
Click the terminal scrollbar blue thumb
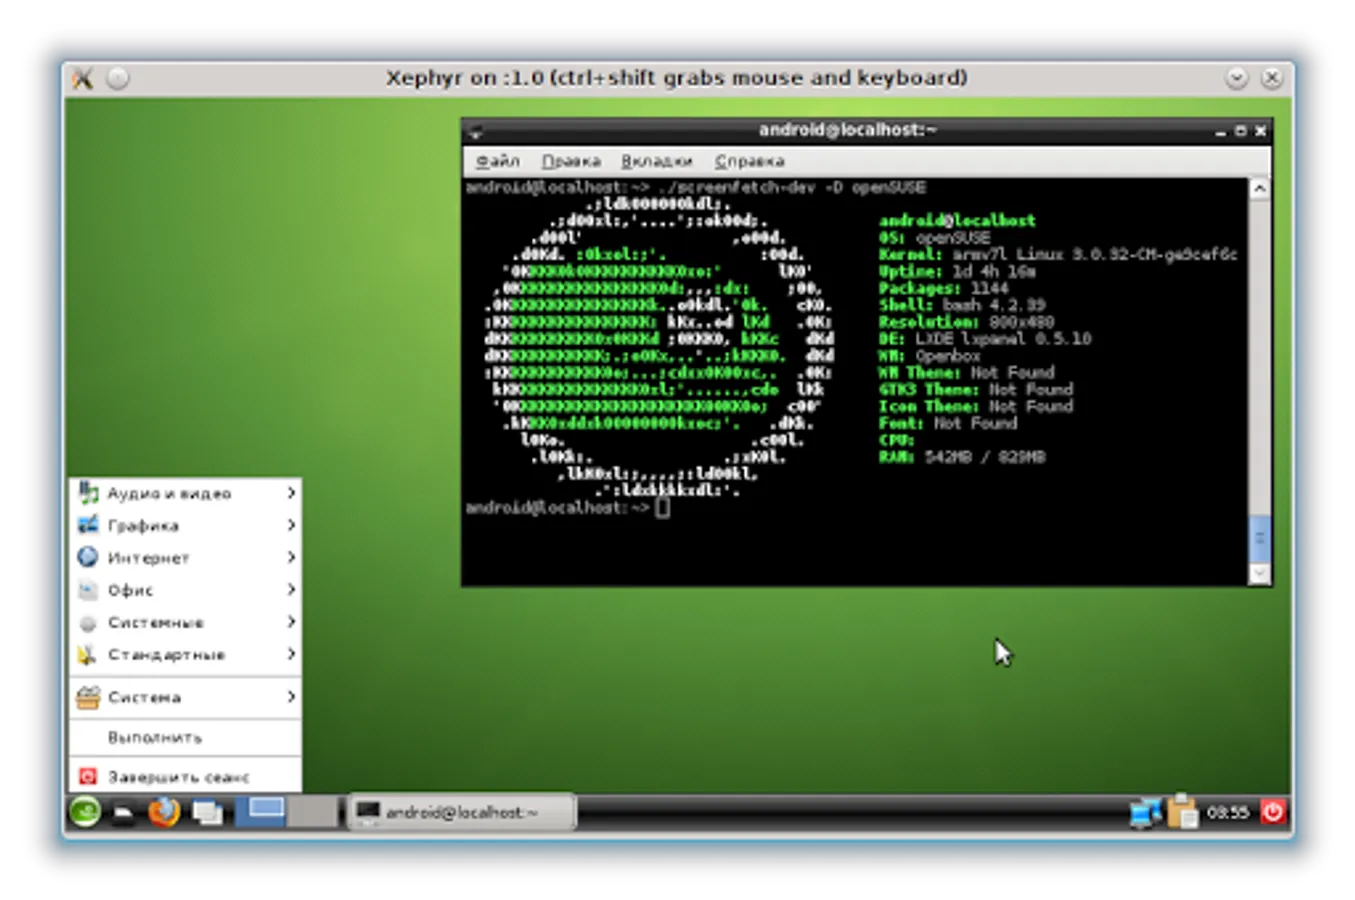click(1260, 538)
